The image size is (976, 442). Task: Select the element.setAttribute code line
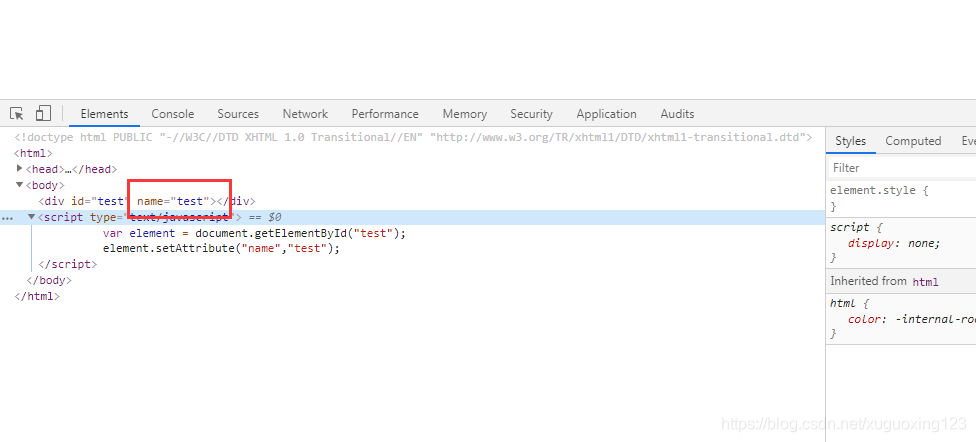point(222,248)
